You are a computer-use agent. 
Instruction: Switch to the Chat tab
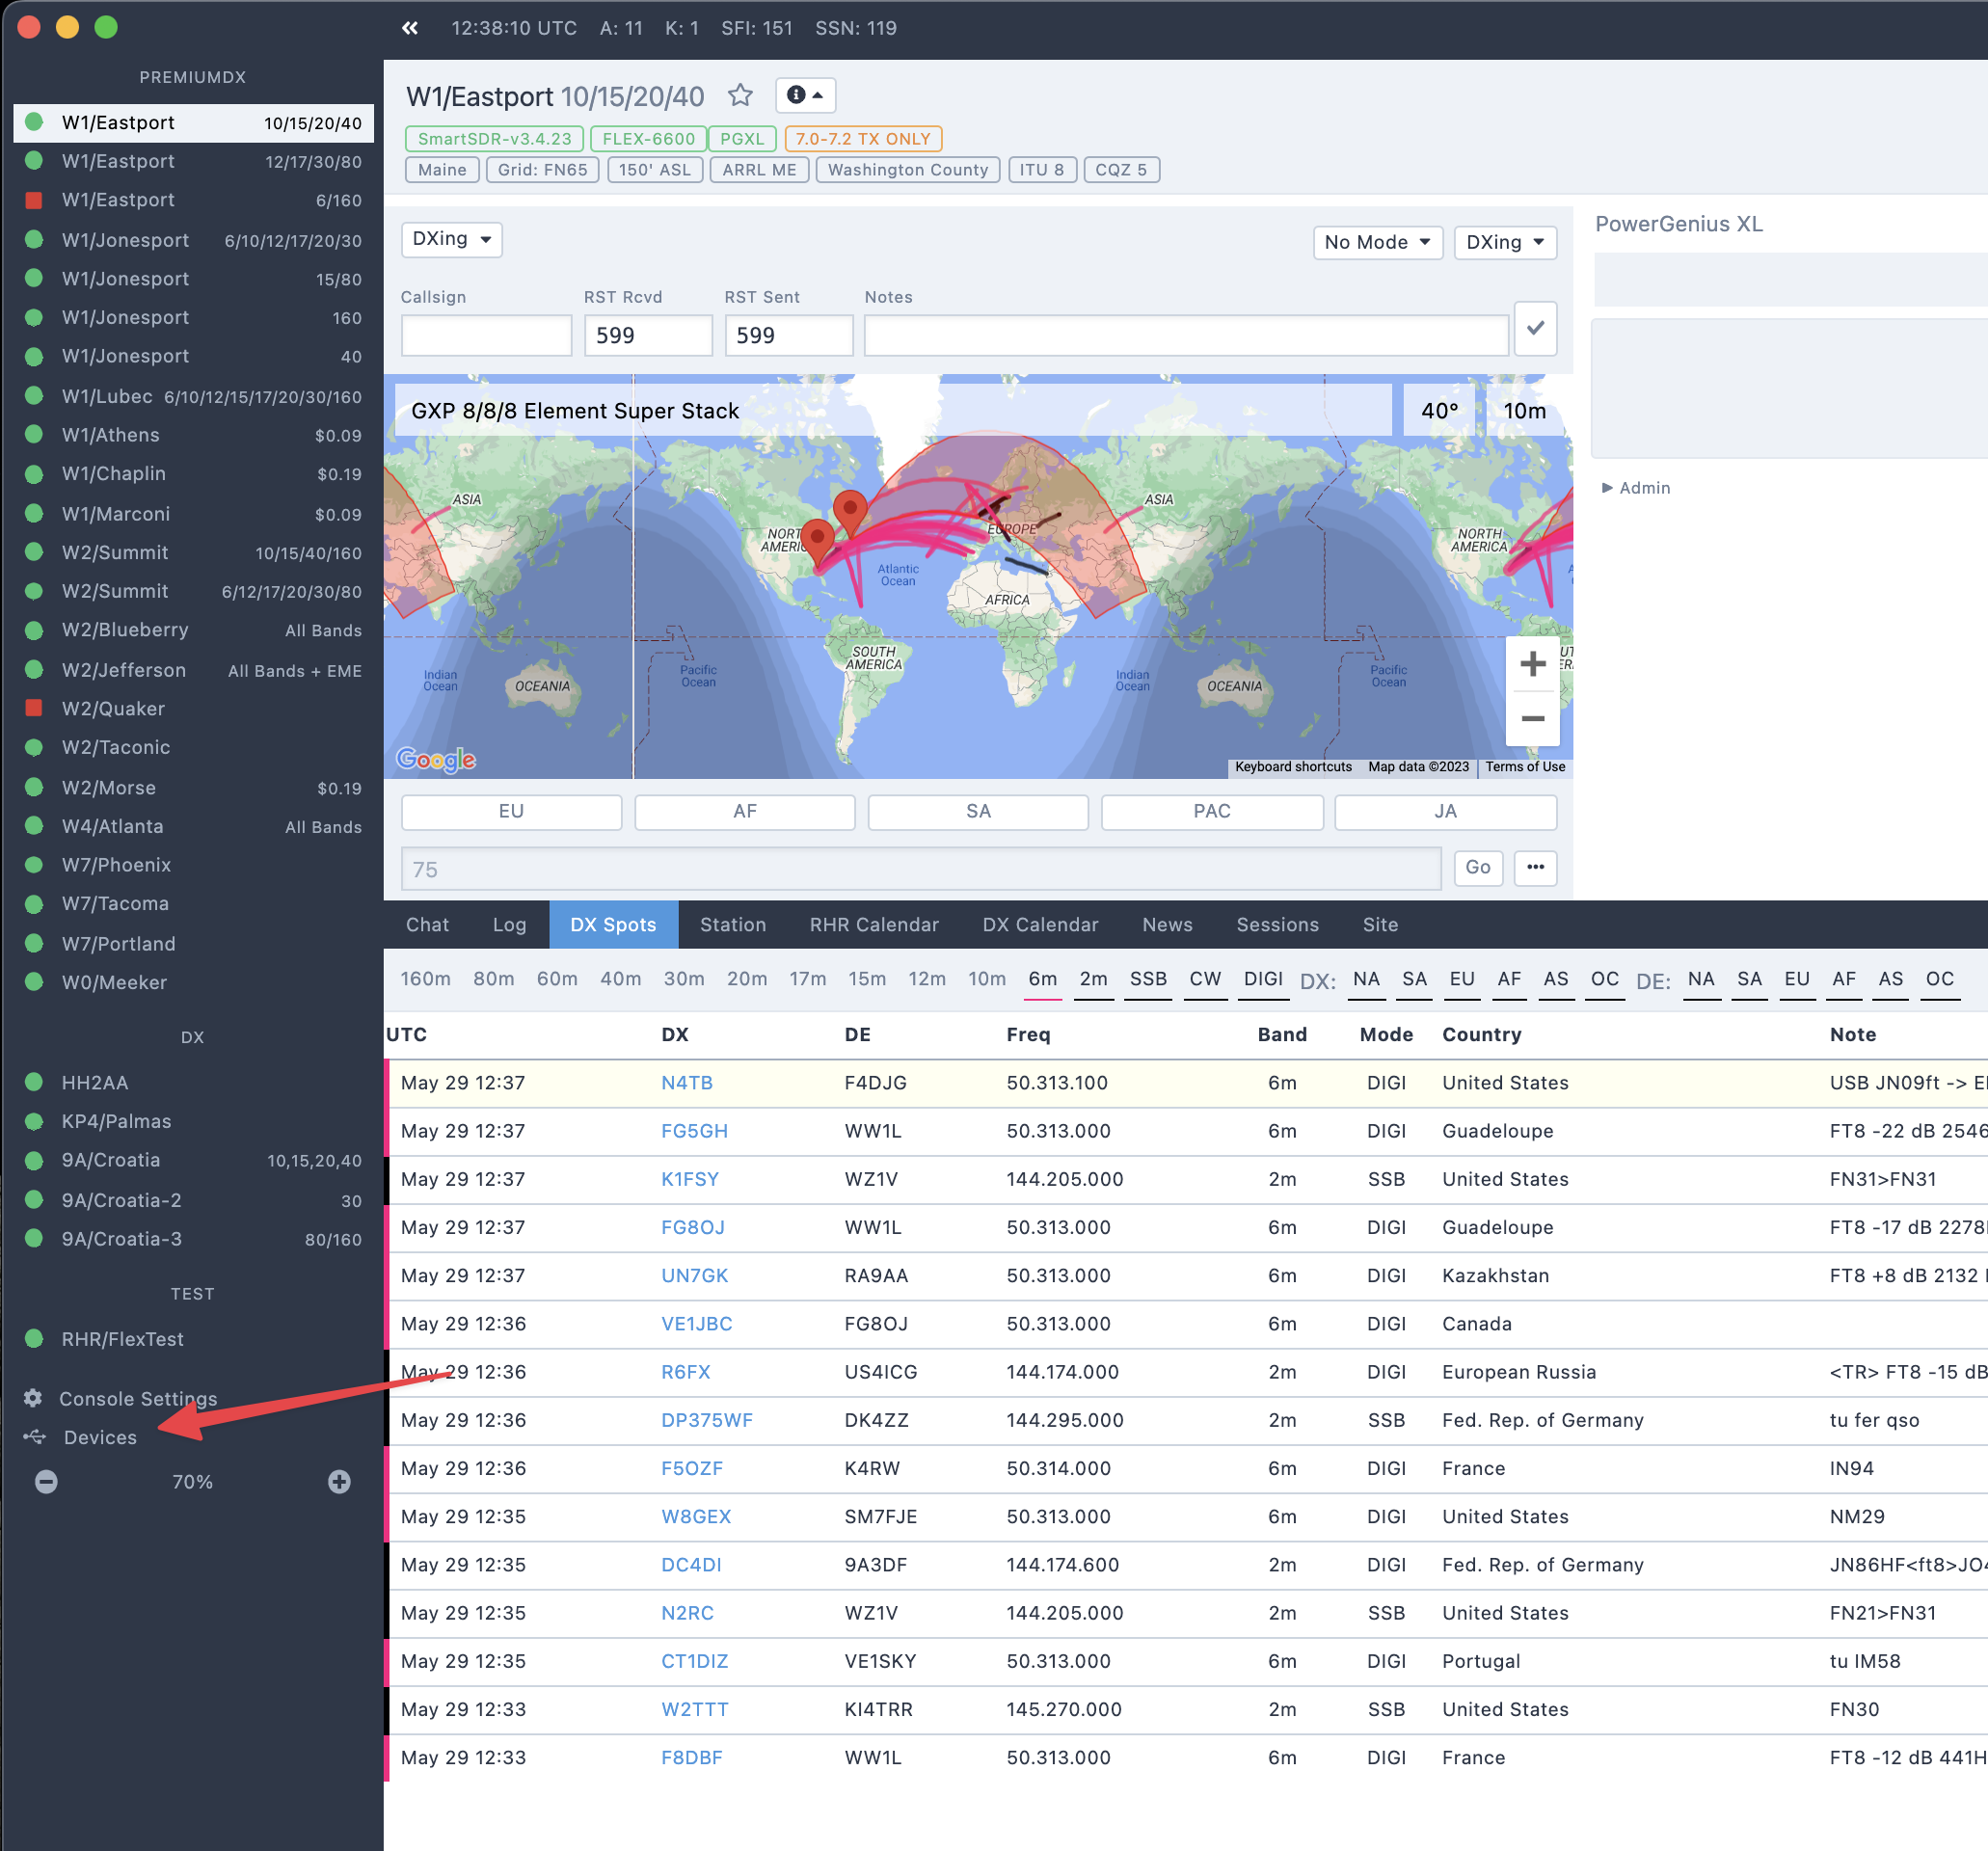[427, 925]
